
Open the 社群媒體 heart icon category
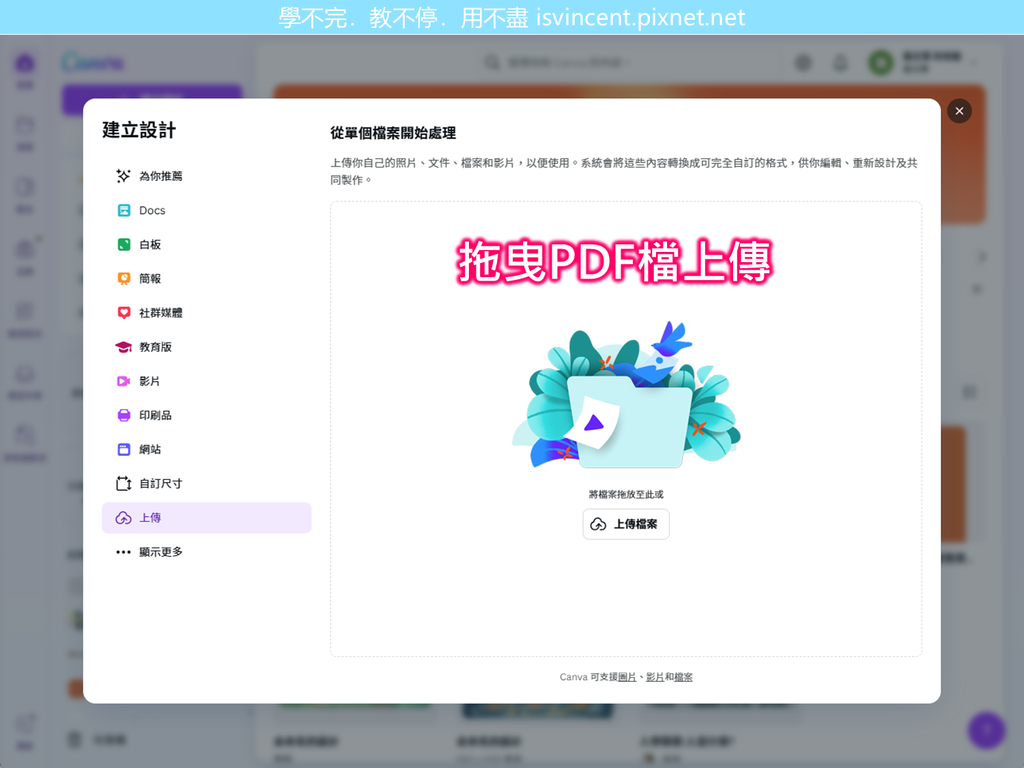[123, 313]
